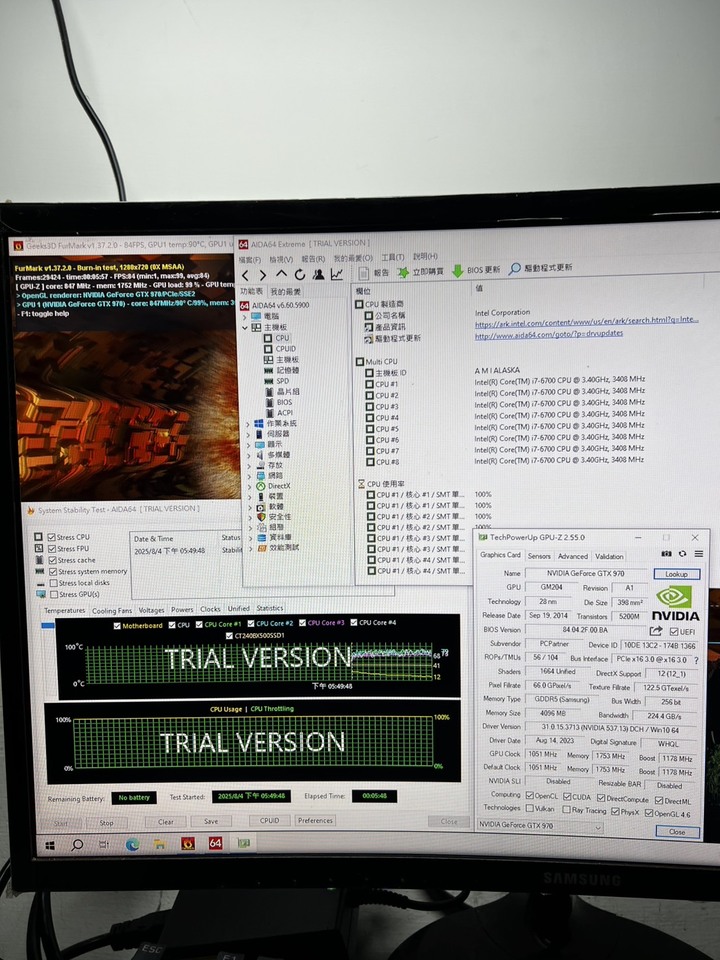The width and height of the screenshot is (720, 960).
Task: Click GPU-Z Close button
Action: pos(677,831)
